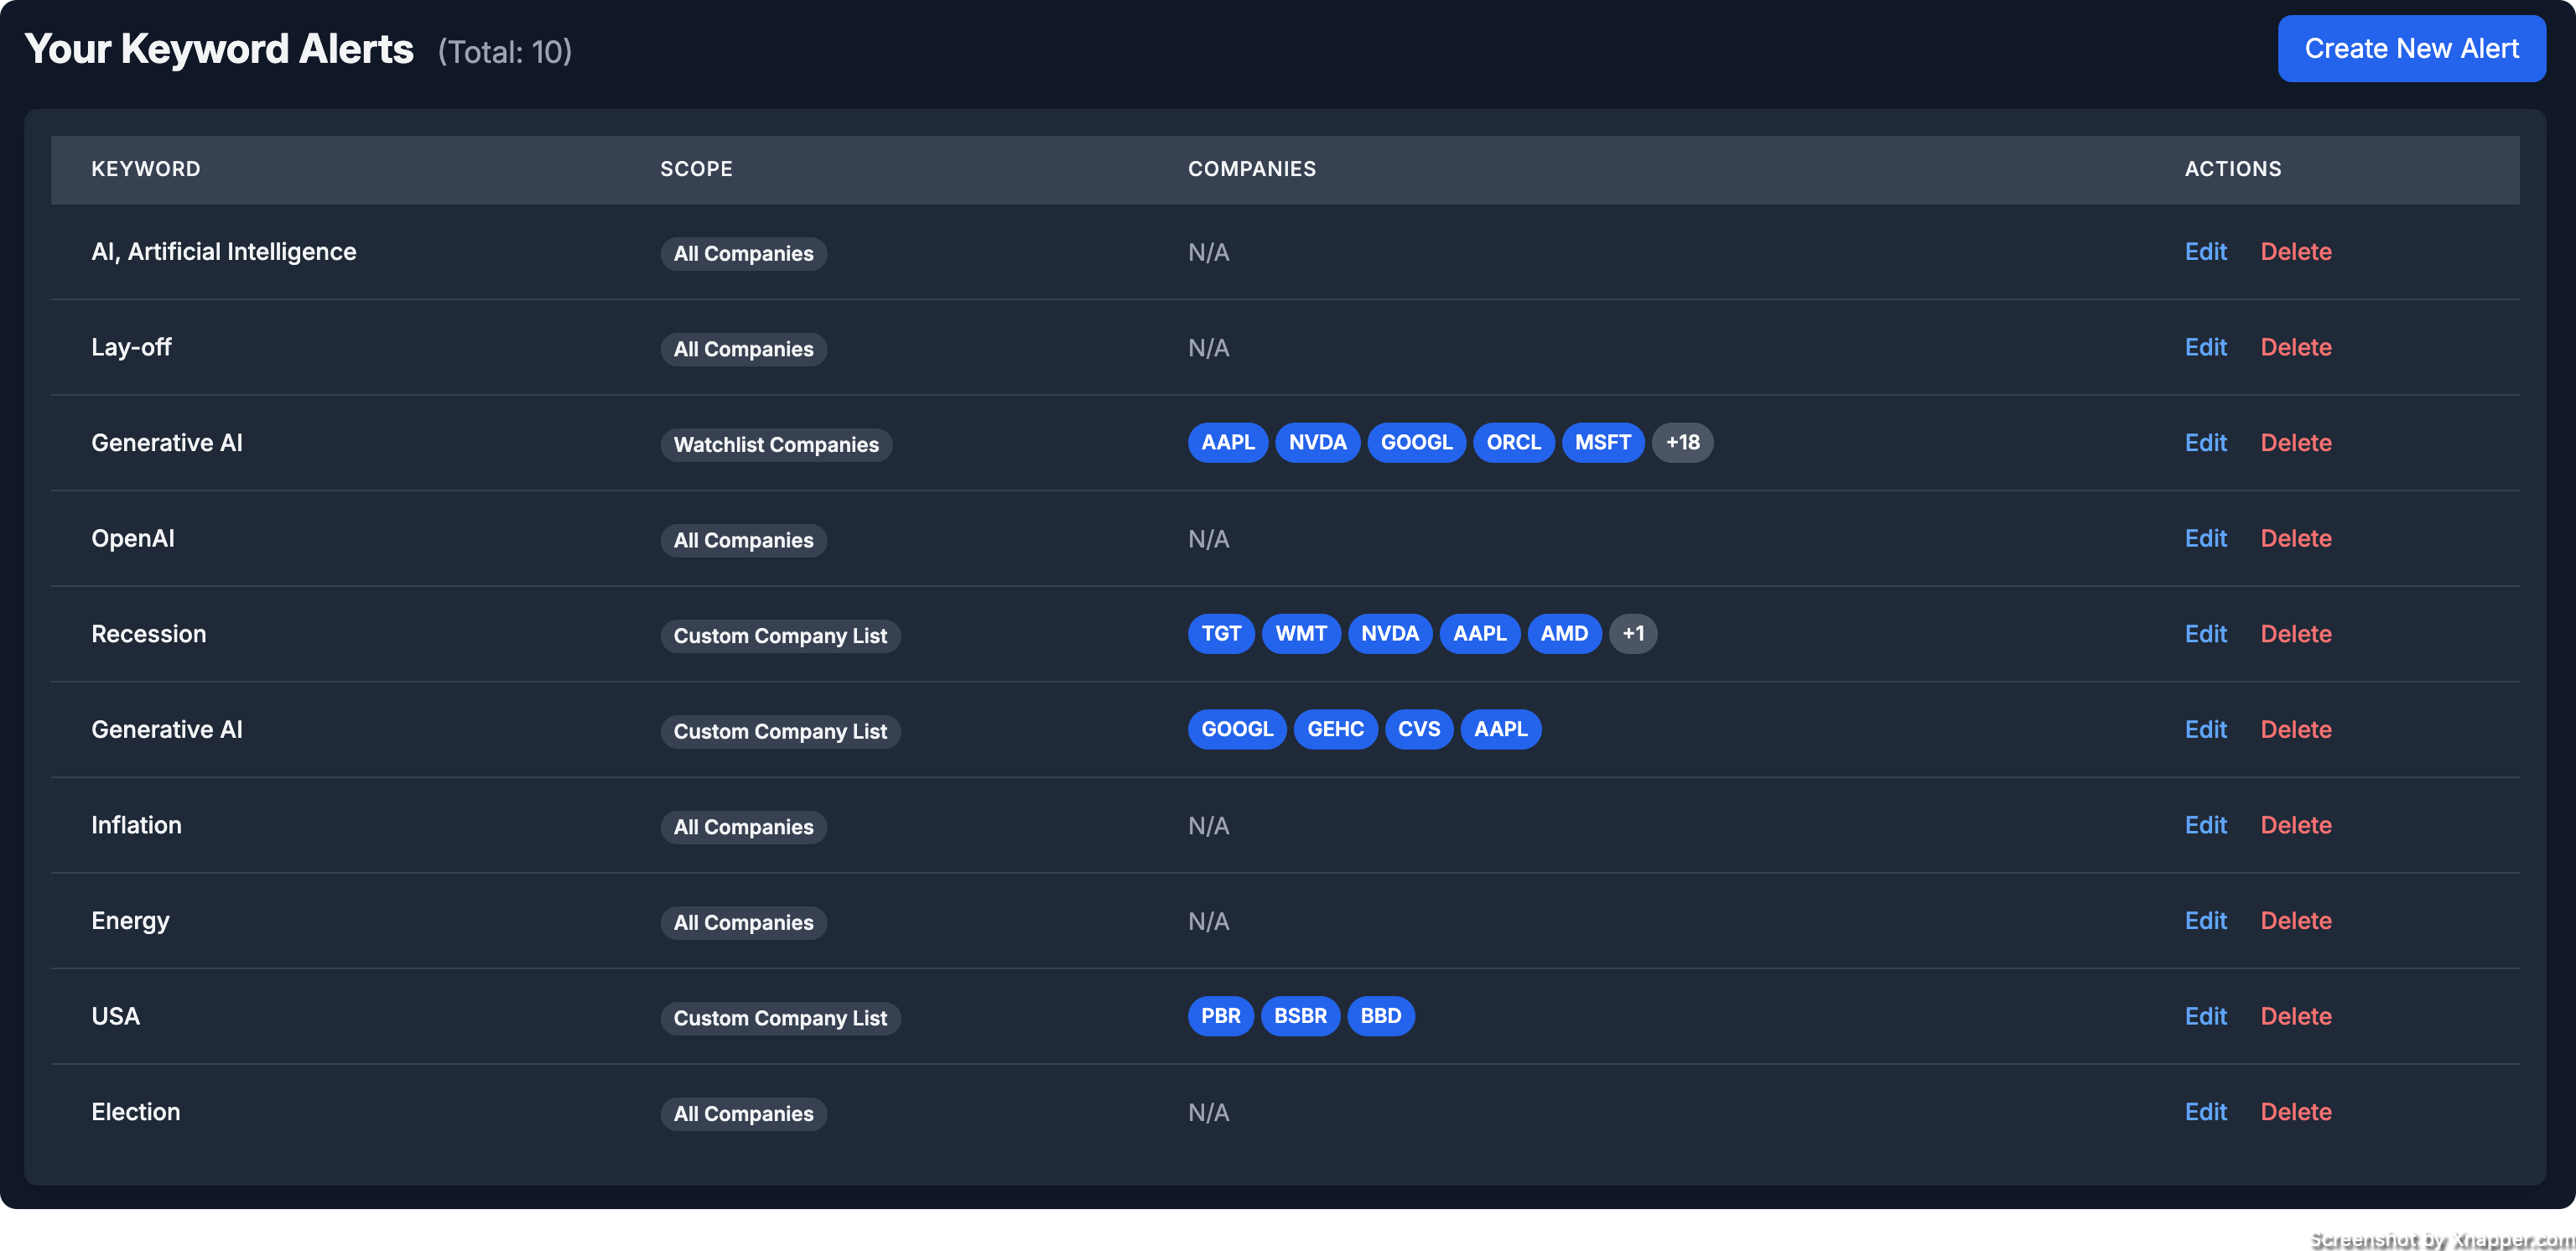
Task: Click the USA keyword text
Action: pyautogui.click(x=116, y=1016)
